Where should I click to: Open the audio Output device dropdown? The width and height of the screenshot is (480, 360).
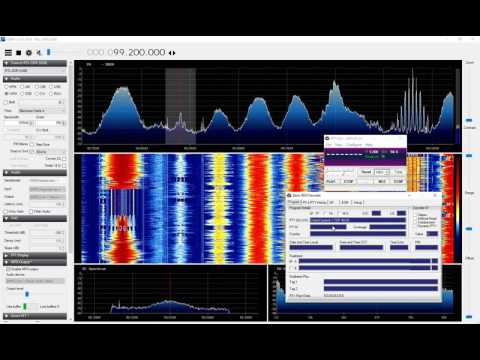click(47, 197)
